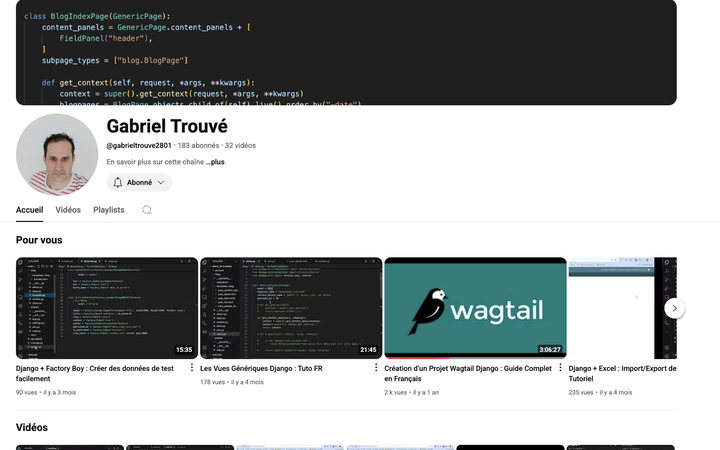Click the @gabrieltrouve2801 channel handle
Image resolution: width=720 pixels, height=450 pixels.
pyautogui.click(x=139, y=146)
